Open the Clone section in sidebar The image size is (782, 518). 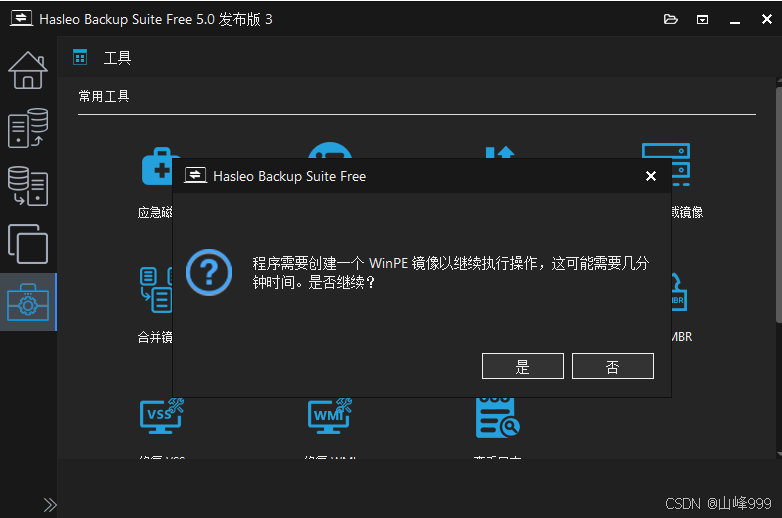click(x=28, y=244)
